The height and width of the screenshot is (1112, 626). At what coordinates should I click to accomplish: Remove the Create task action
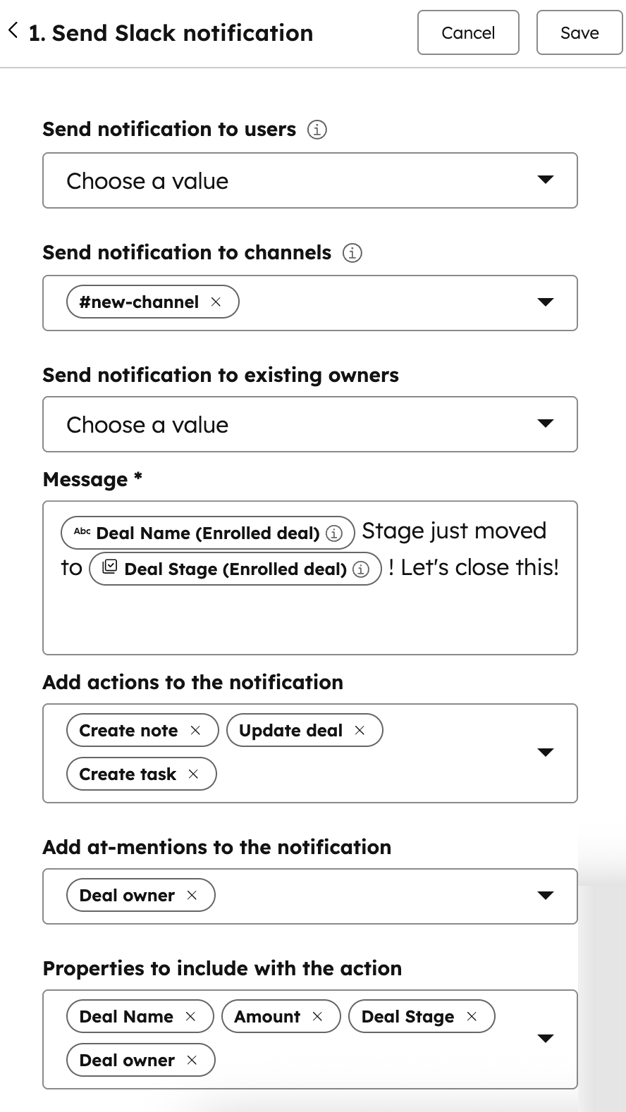194,775
